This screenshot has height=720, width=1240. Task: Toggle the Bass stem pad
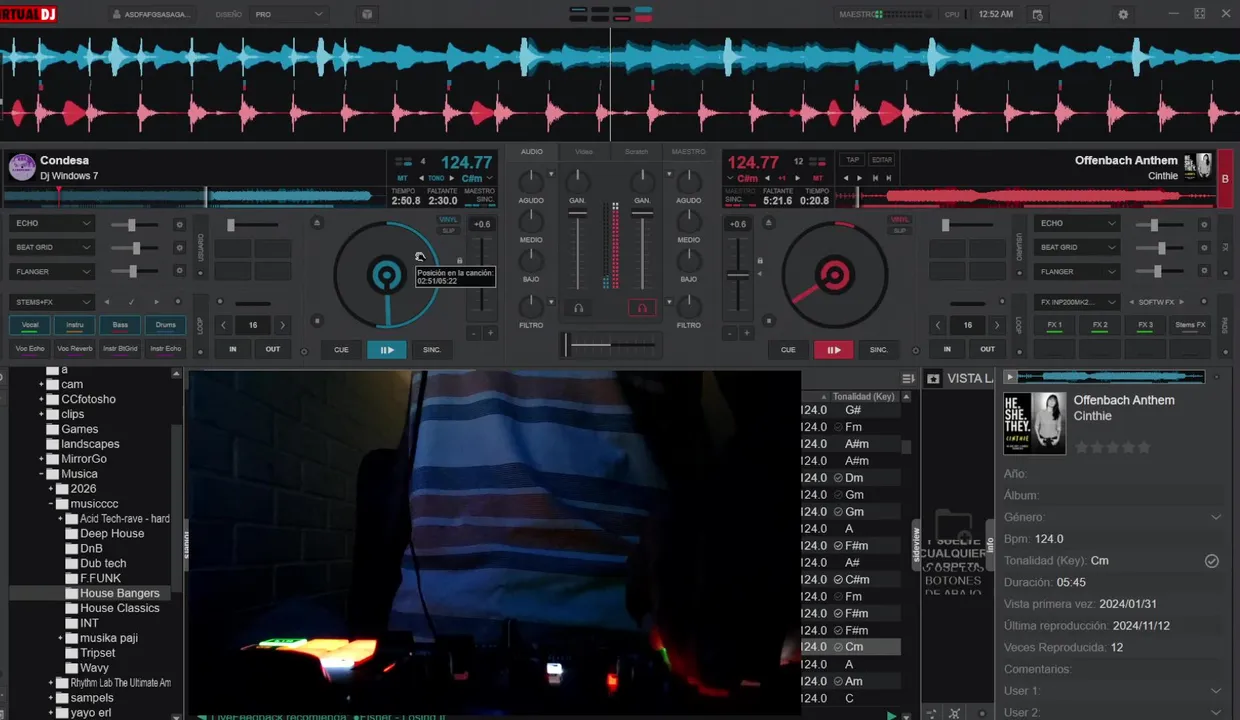point(120,325)
